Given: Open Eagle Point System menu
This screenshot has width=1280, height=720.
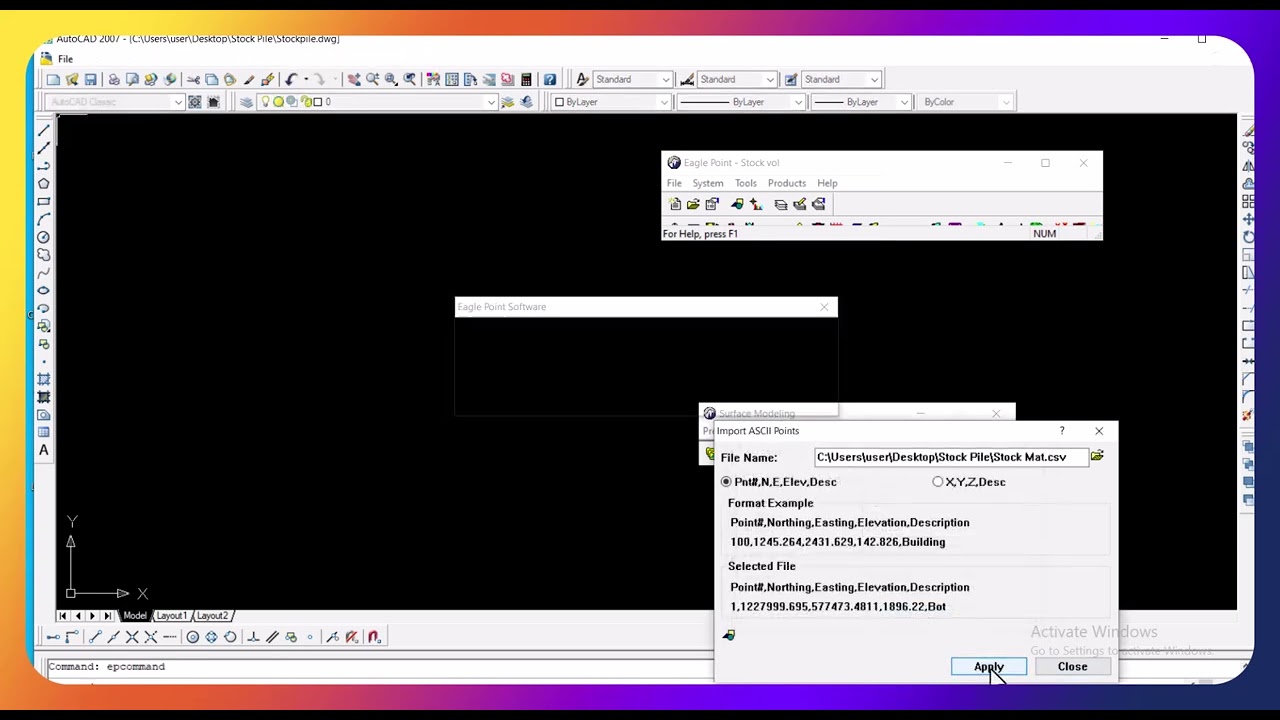Looking at the screenshot, I should [x=707, y=183].
